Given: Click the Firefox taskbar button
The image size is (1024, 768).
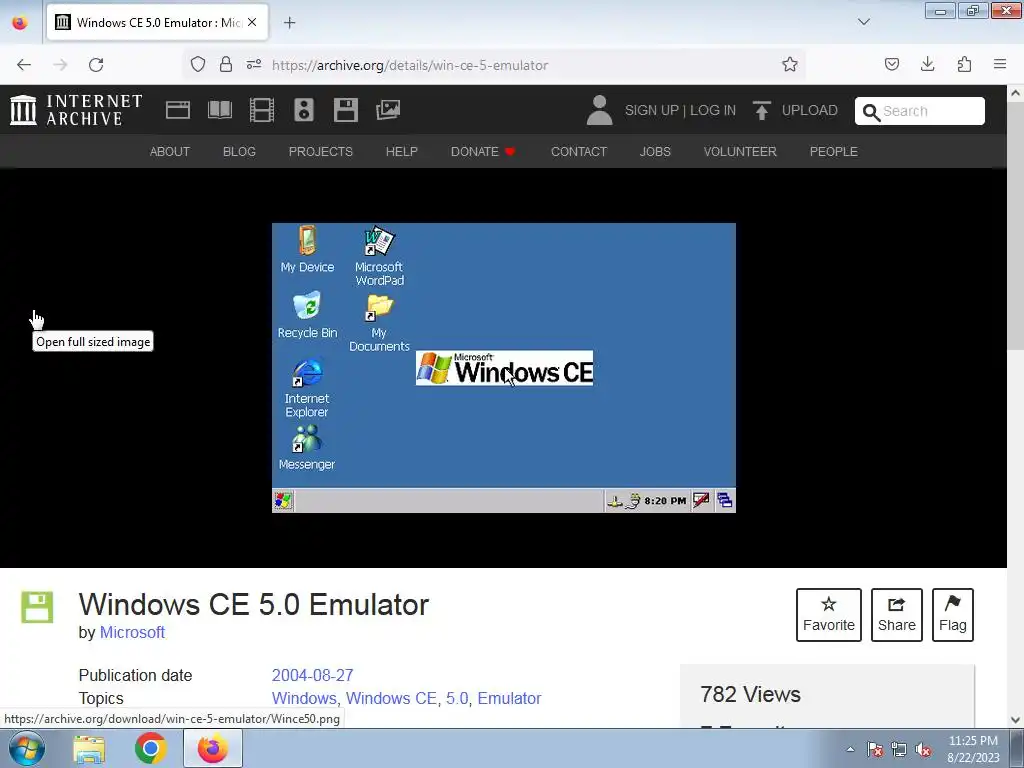Looking at the screenshot, I should click(213, 748).
